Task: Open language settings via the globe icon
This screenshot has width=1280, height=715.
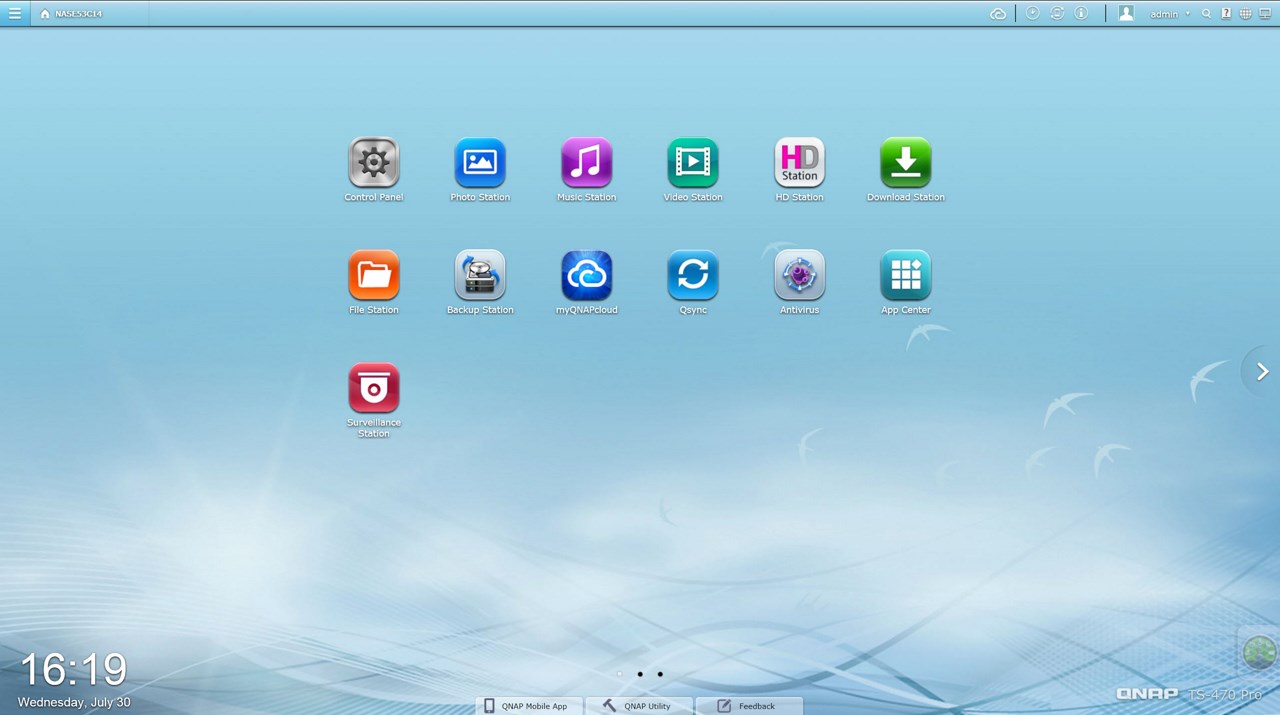Action: (1245, 14)
